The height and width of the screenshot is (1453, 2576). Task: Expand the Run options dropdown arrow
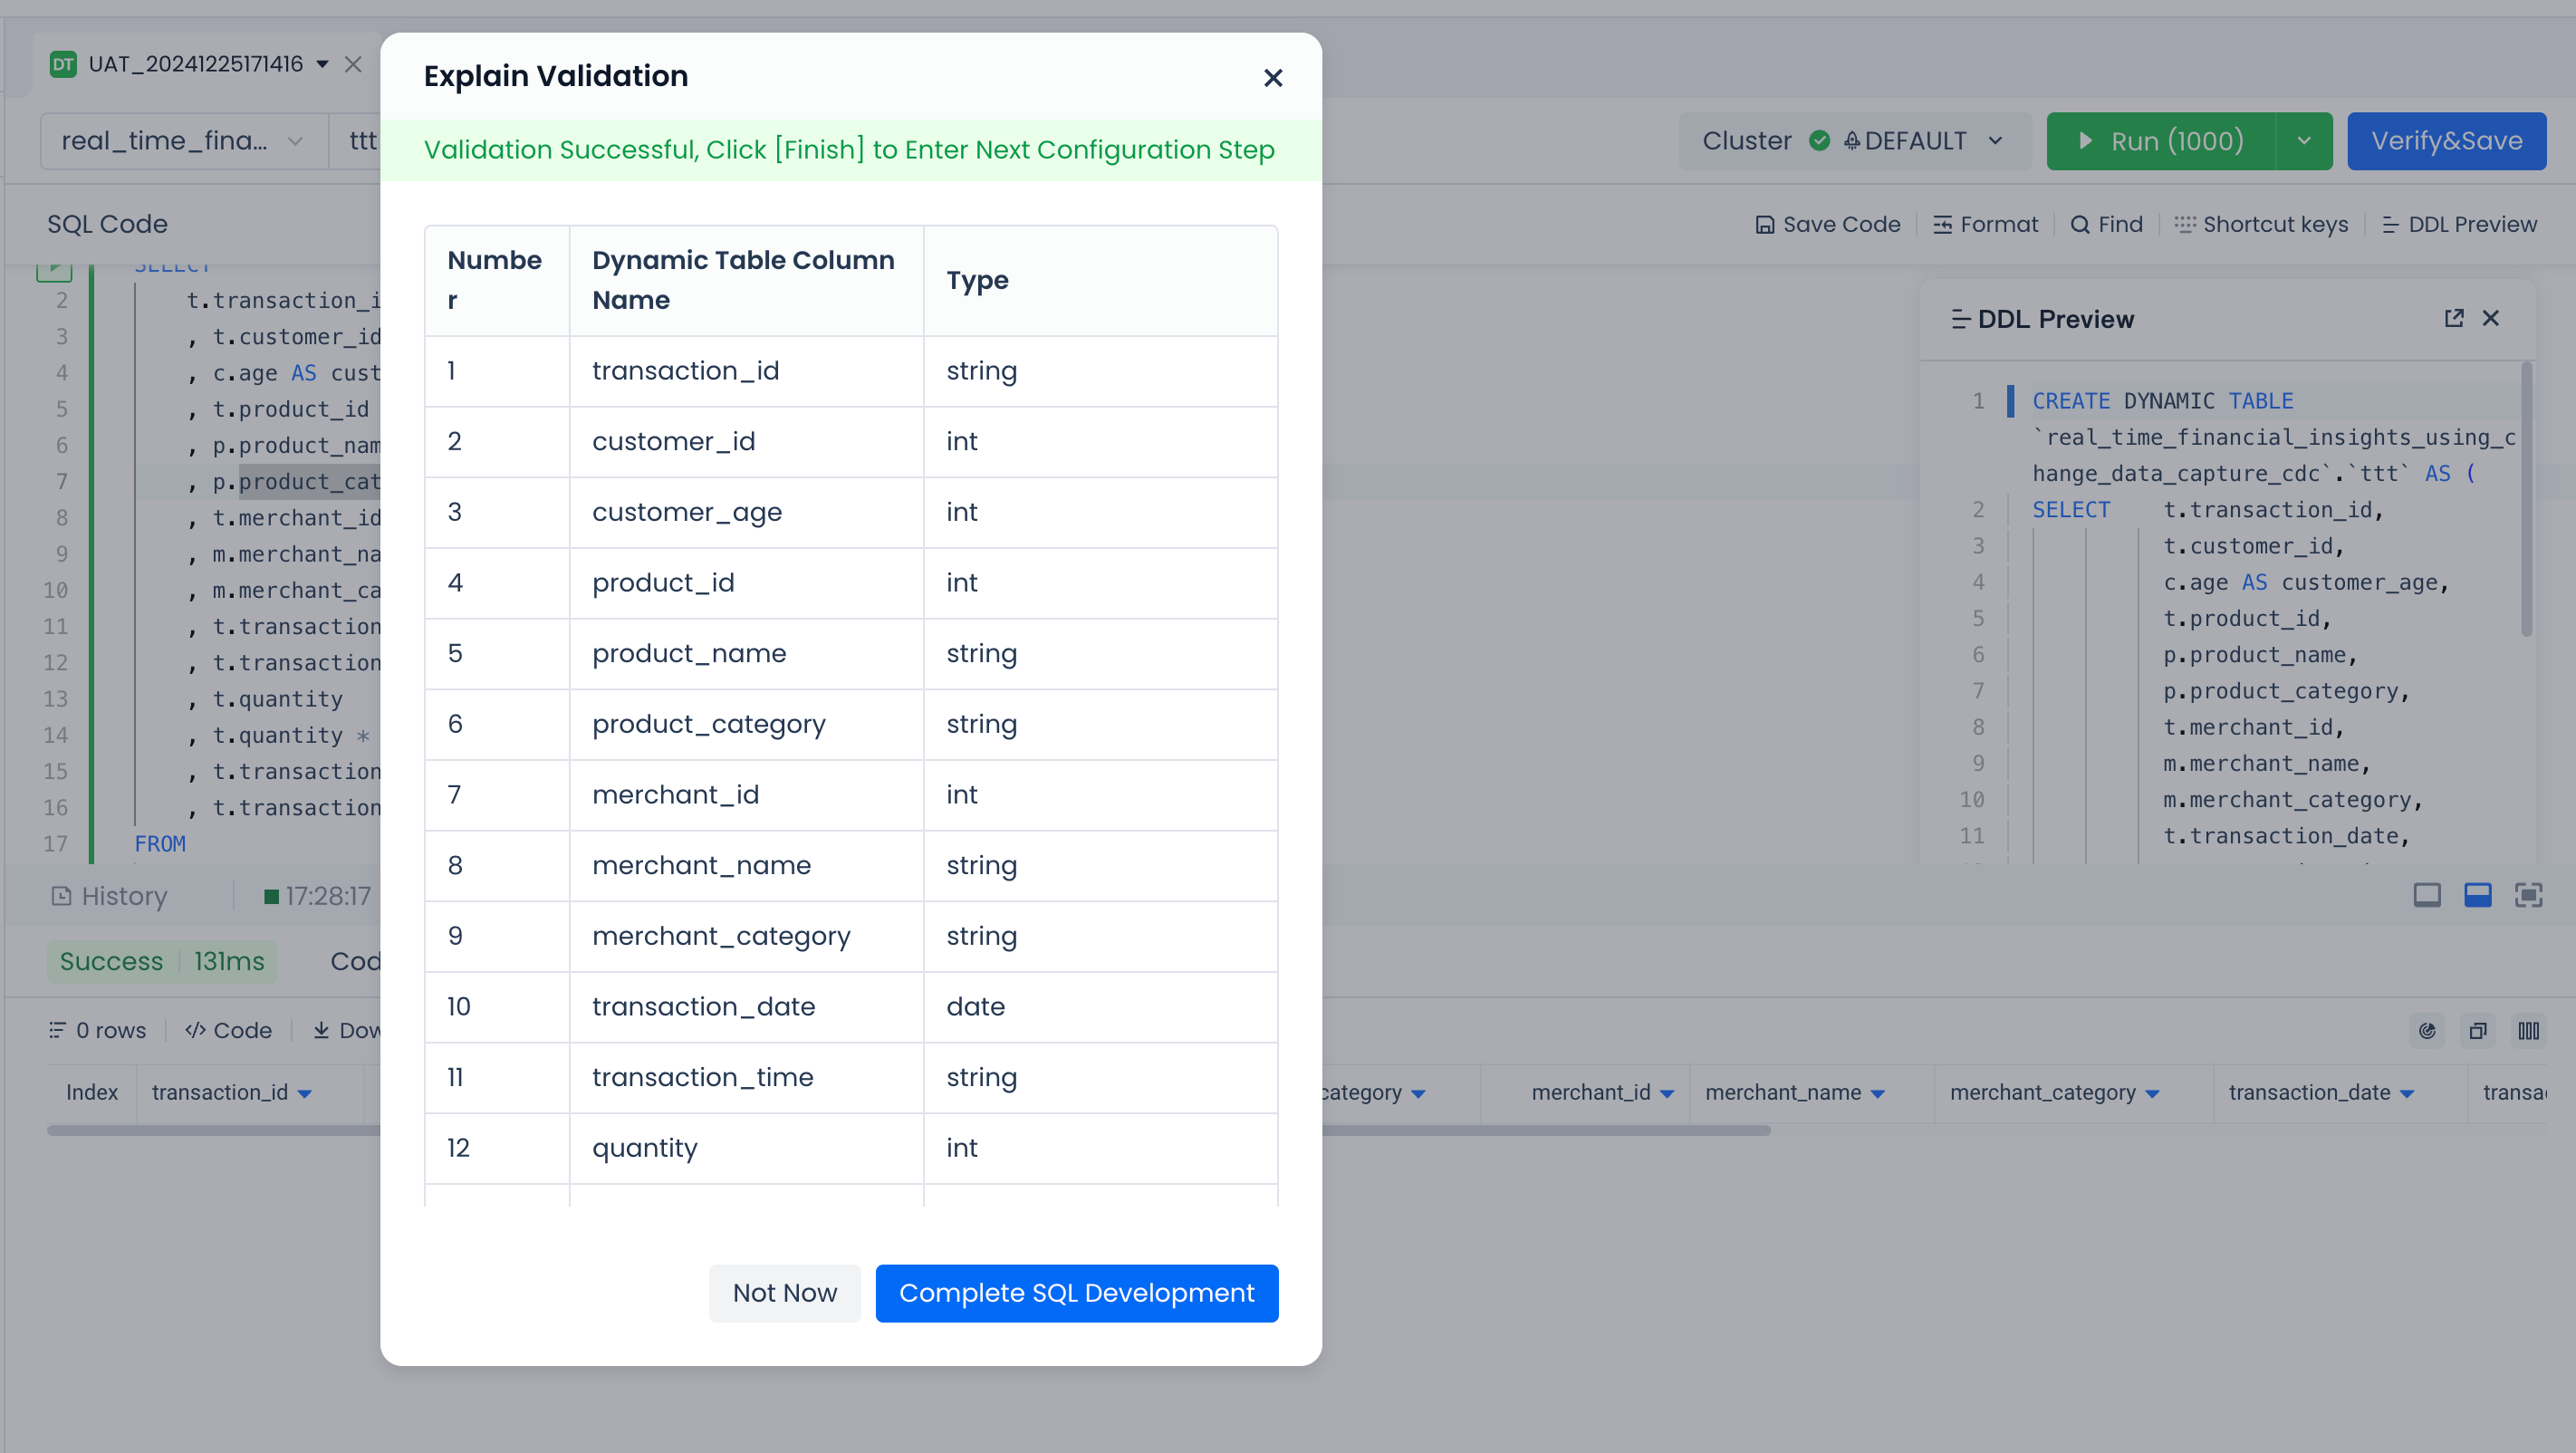2304,141
